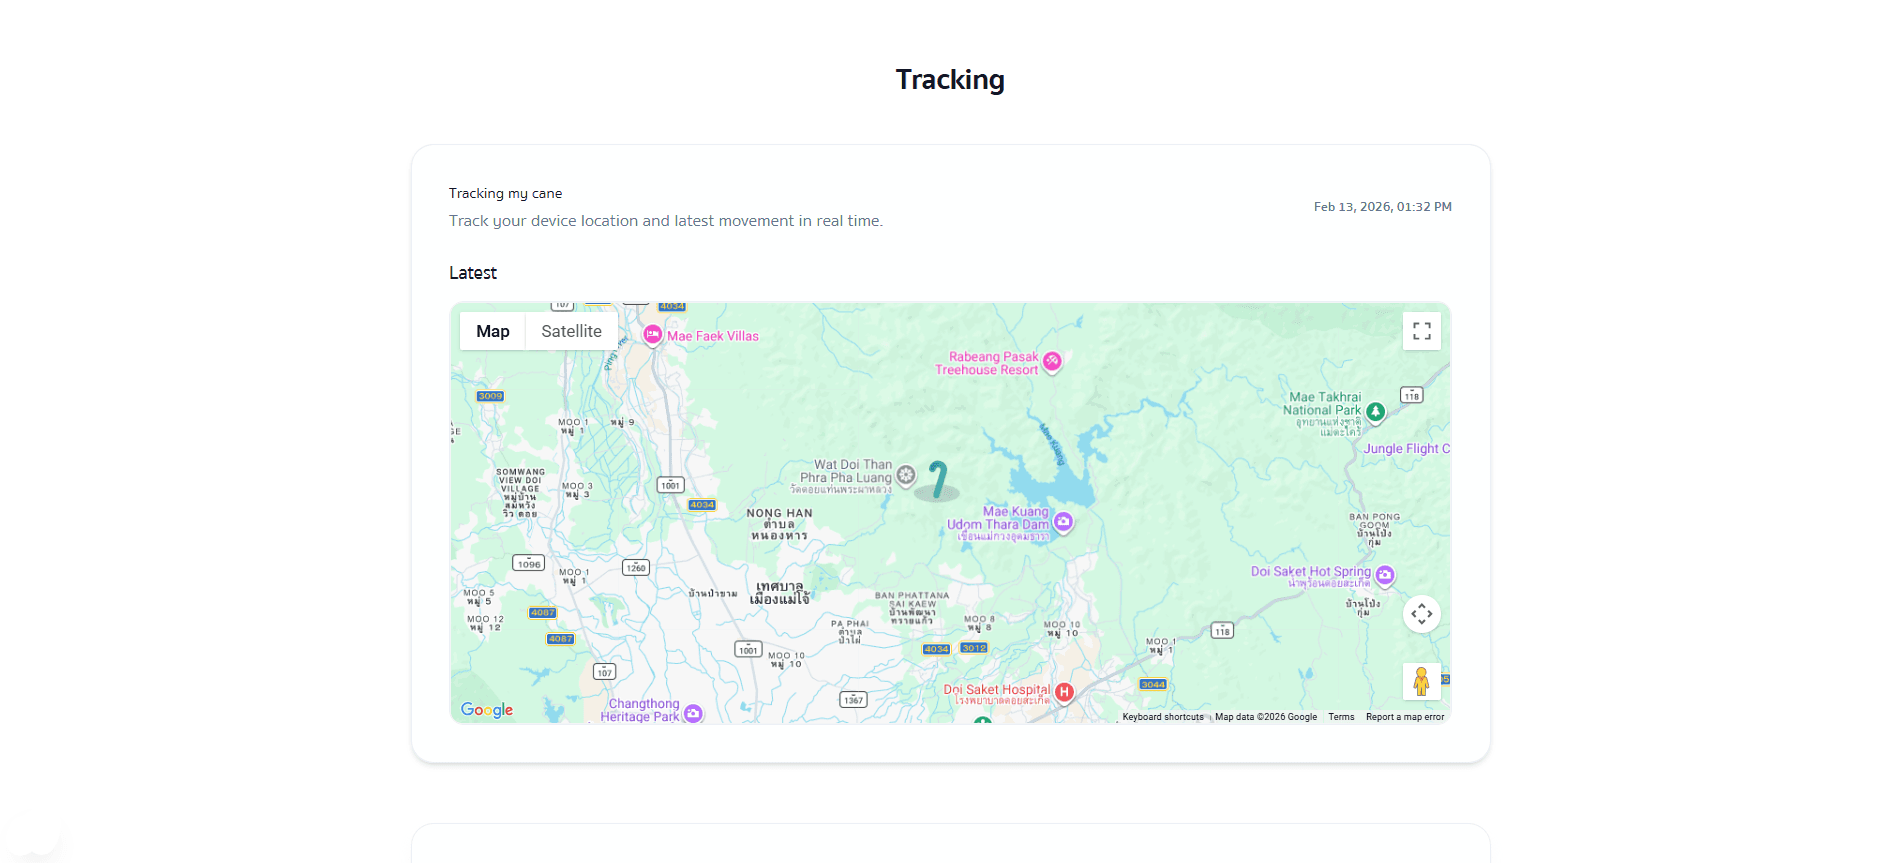Click the Feb 13, 2026 timestamp

(x=1383, y=207)
